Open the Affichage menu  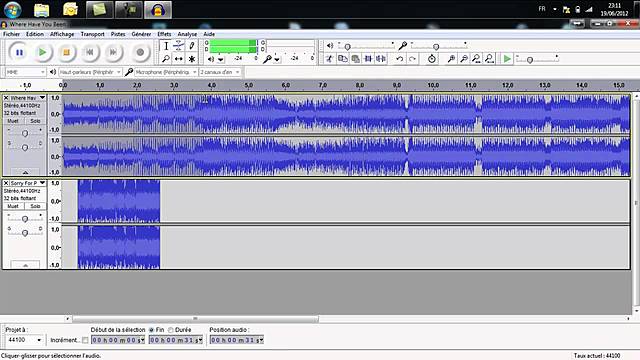pyautogui.click(x=62, y=34)
